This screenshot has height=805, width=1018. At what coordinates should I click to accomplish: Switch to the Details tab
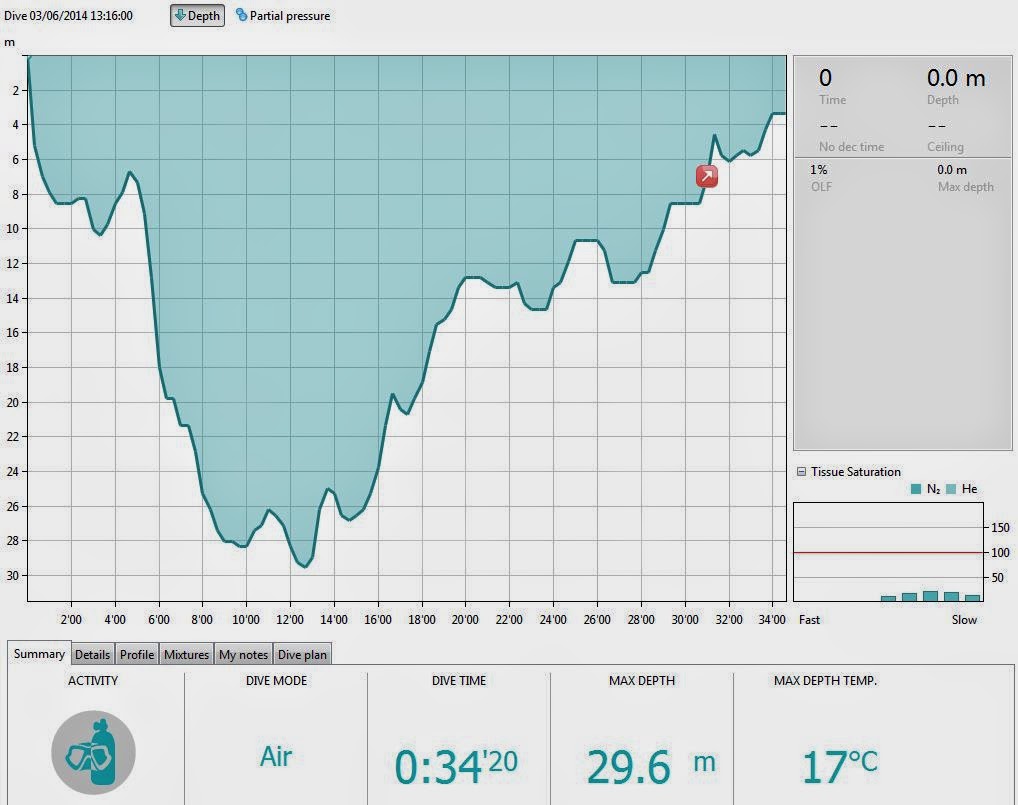pyautogui.click(x=92, y=654)
